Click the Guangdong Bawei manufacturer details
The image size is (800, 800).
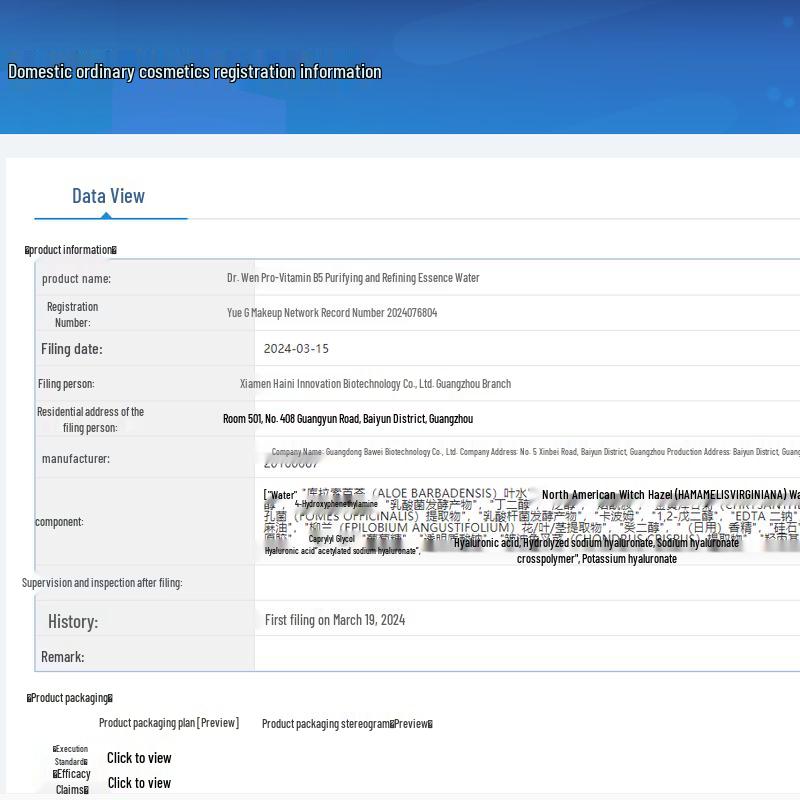tap(530, 452)
